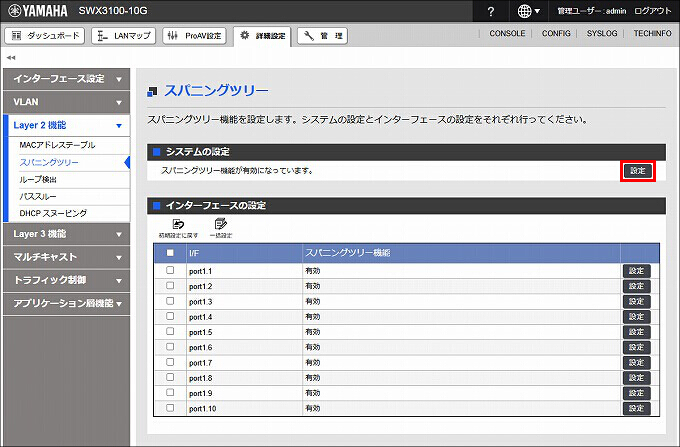Screen dimensions: 680x447
Task: Open the SYSLOG link
Action: pos(599,34)
